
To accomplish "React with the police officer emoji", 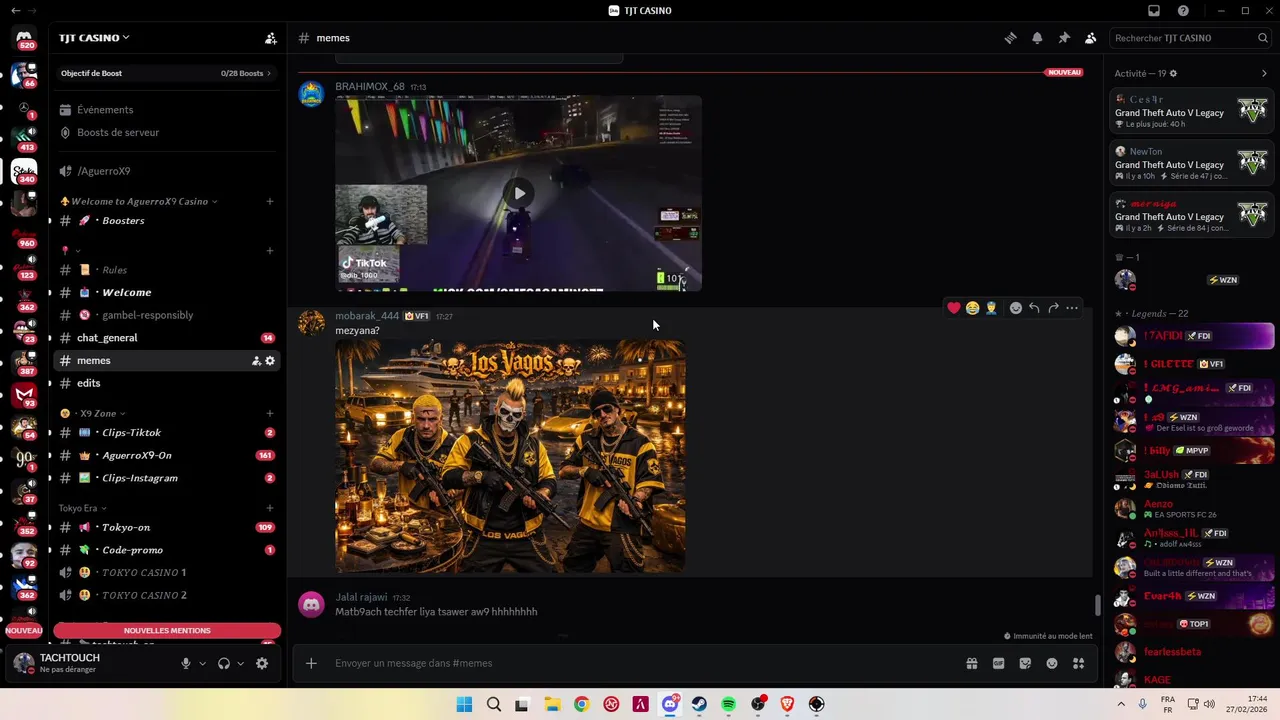I will pos(991,308).
